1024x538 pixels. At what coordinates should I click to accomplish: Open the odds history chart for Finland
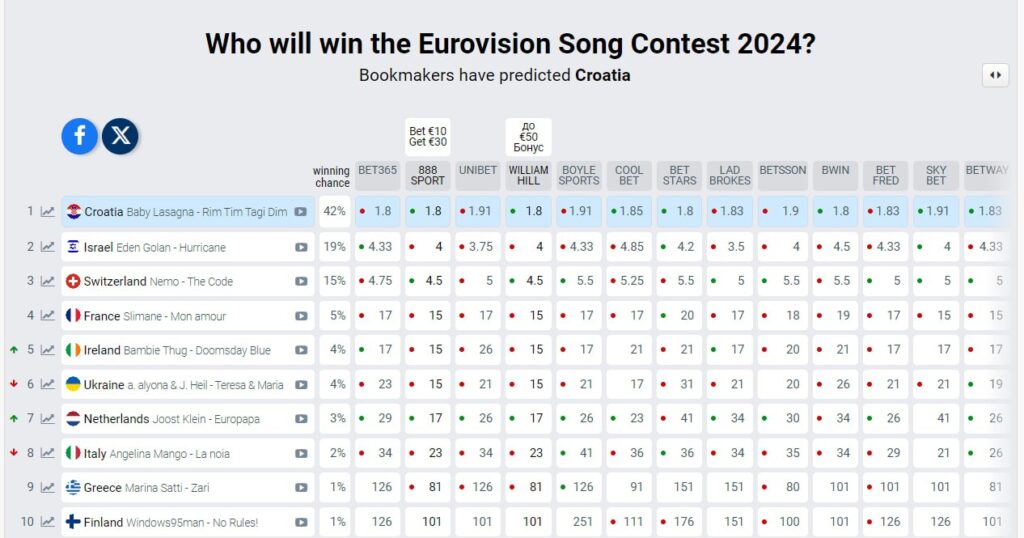coord(48,522)
